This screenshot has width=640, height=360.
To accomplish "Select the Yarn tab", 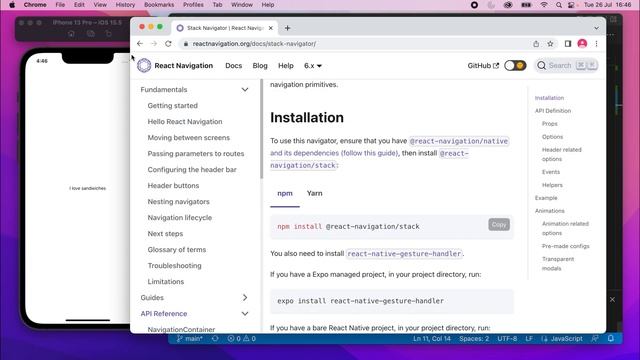I will click(x=314, y=193).
